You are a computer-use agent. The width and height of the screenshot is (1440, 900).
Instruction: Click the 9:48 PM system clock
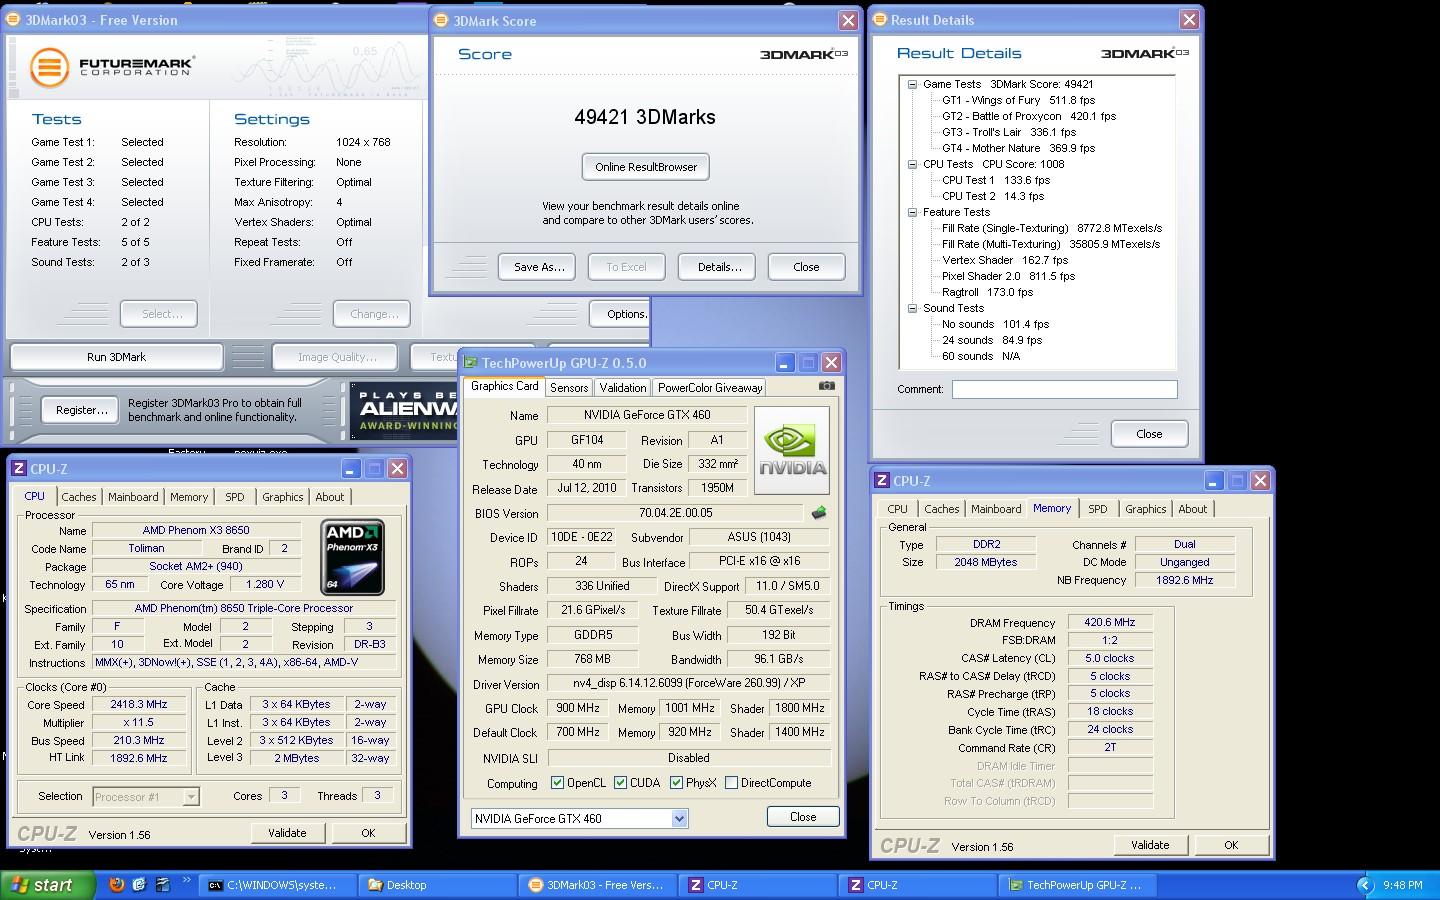pyautogui.click(x=1402, y=885)
